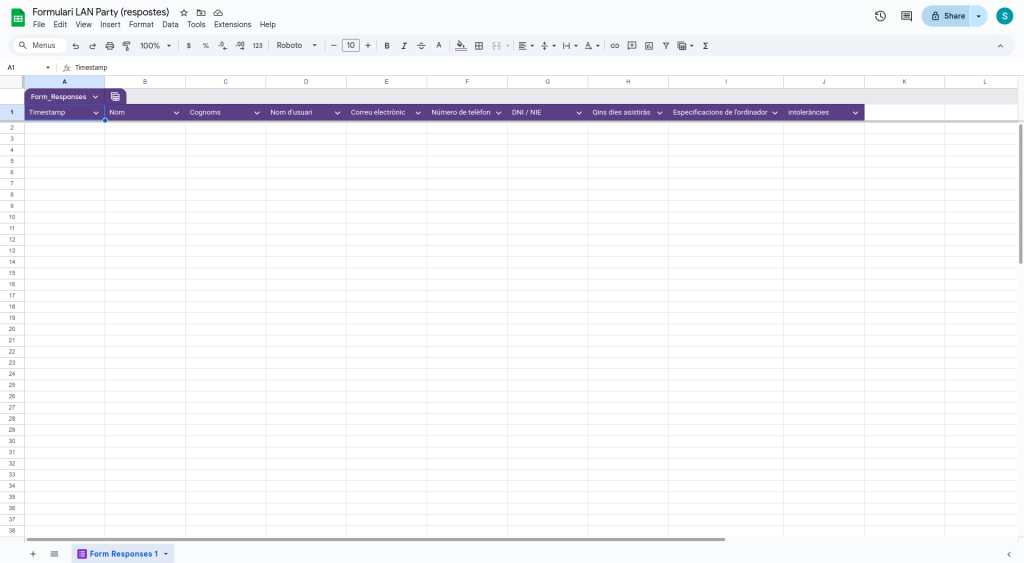Open the fill color picker

460,46
